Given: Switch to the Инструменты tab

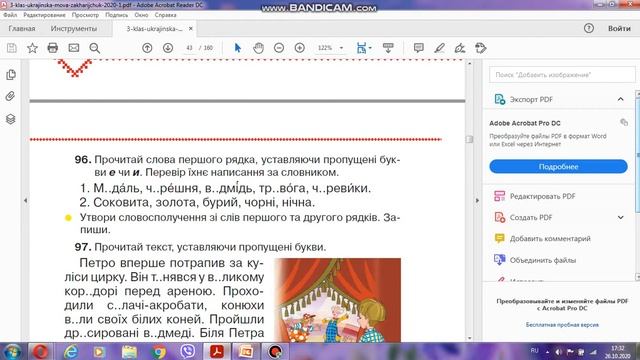Looking at the screenshot, I should click(74, 29).
